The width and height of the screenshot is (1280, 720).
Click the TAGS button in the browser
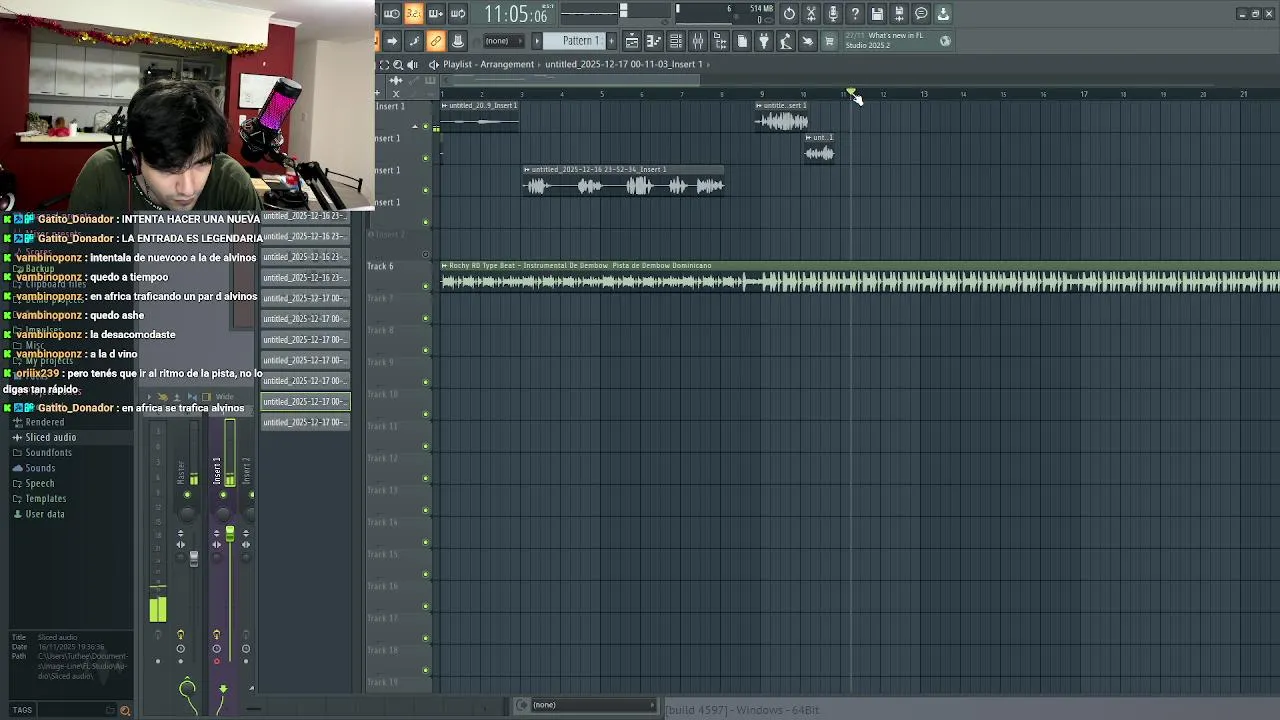point(22,710)
